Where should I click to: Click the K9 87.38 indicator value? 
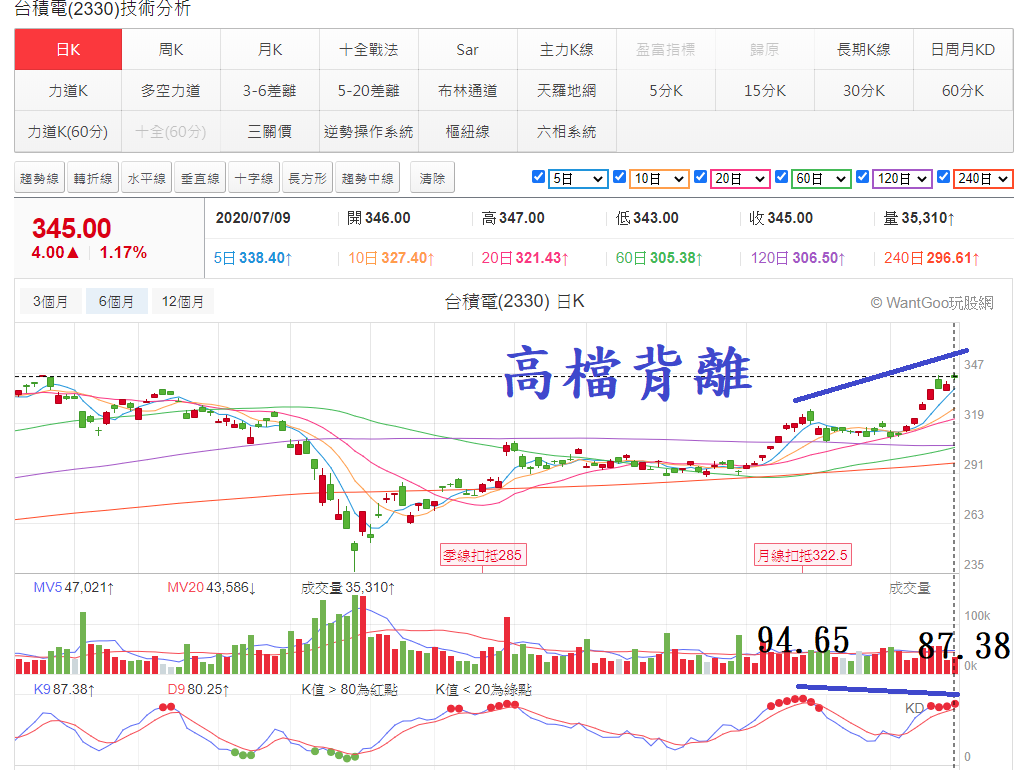(x=64, y=689)
